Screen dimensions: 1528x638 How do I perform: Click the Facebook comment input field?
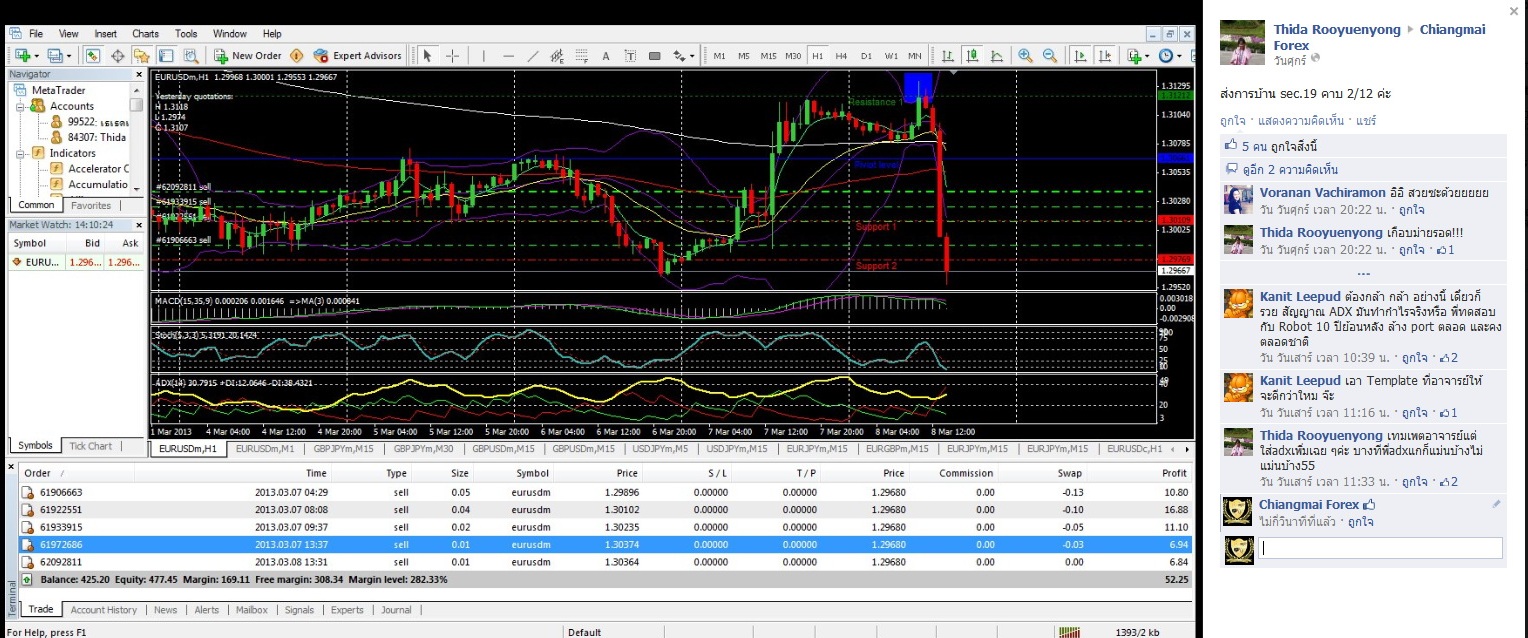[x=1380, y=548]
